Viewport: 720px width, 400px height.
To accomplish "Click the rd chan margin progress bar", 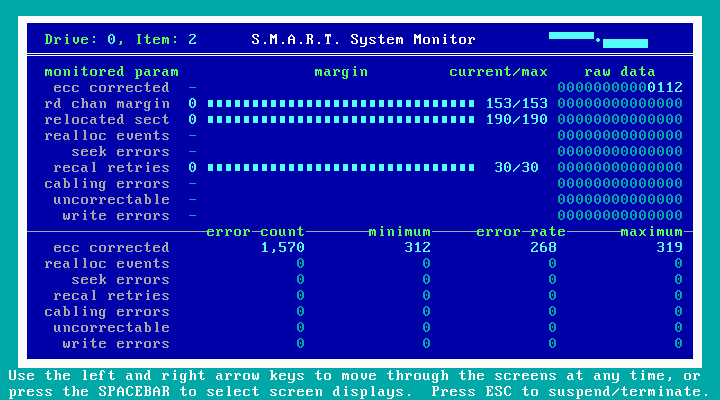I will point(340,104).
